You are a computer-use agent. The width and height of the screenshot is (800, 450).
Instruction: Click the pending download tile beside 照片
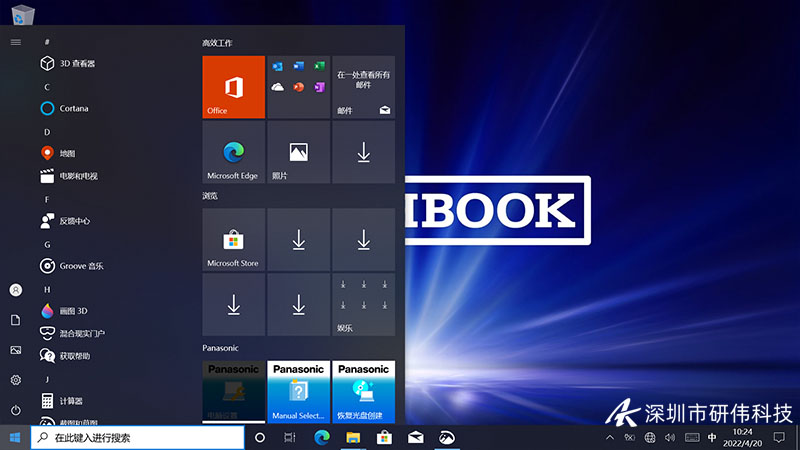(364, 152)
